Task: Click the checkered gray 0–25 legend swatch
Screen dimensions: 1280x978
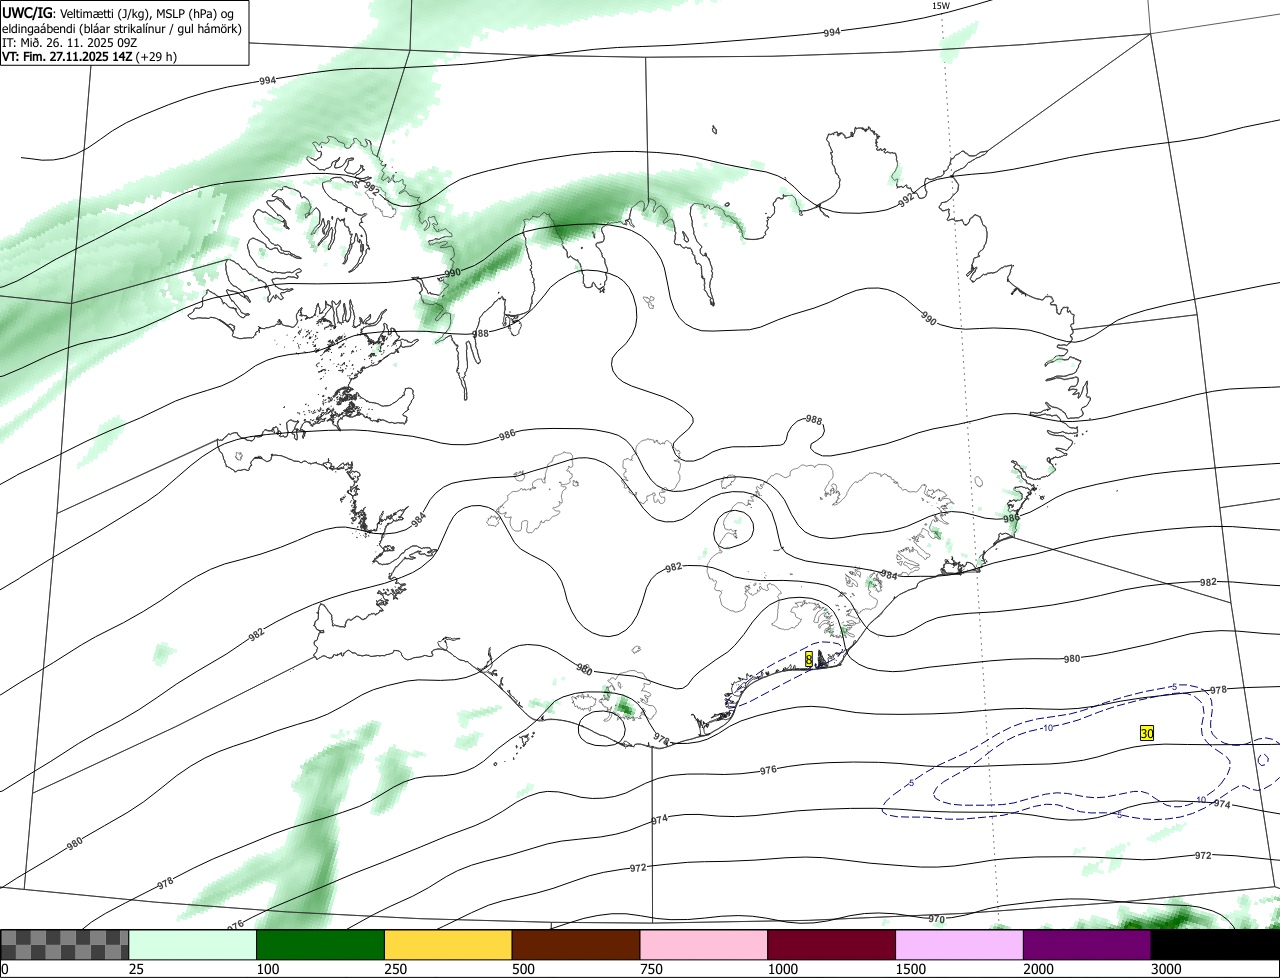Action: [65, 944]
